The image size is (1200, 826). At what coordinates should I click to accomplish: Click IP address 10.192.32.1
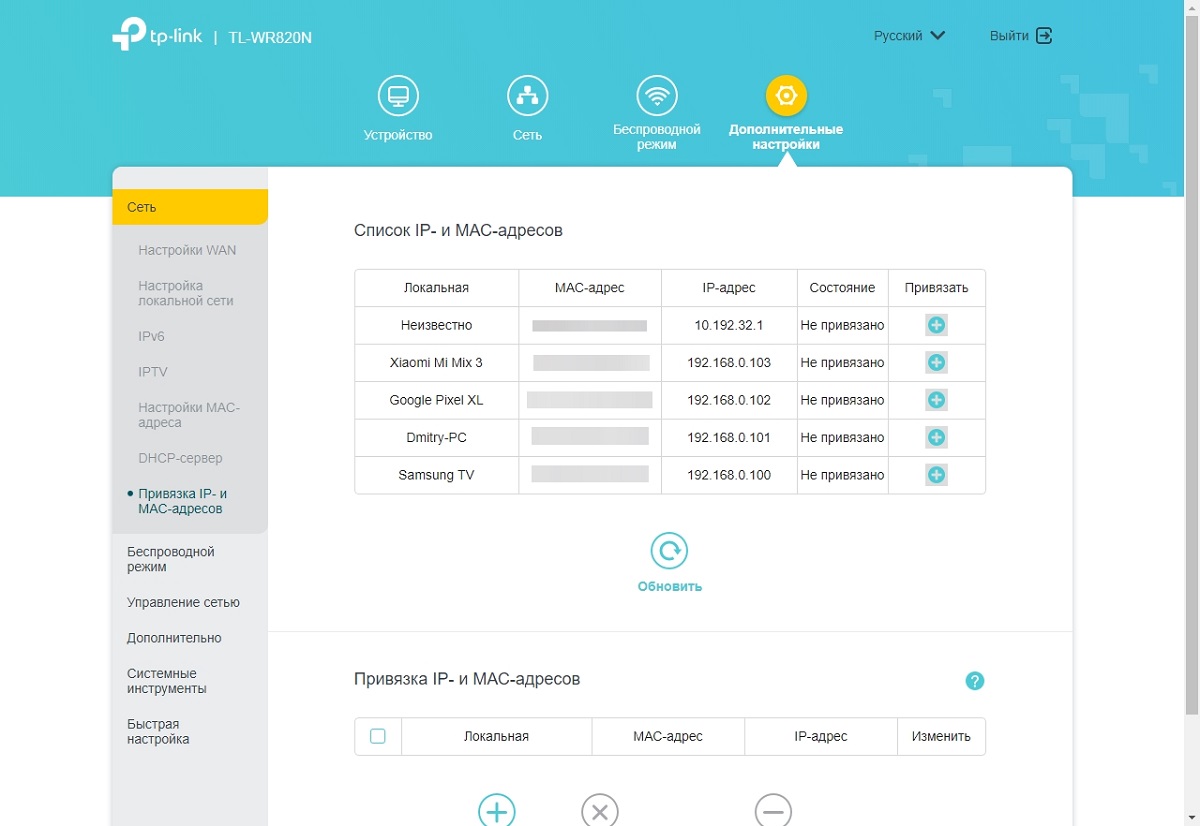(x=729, y=325)
